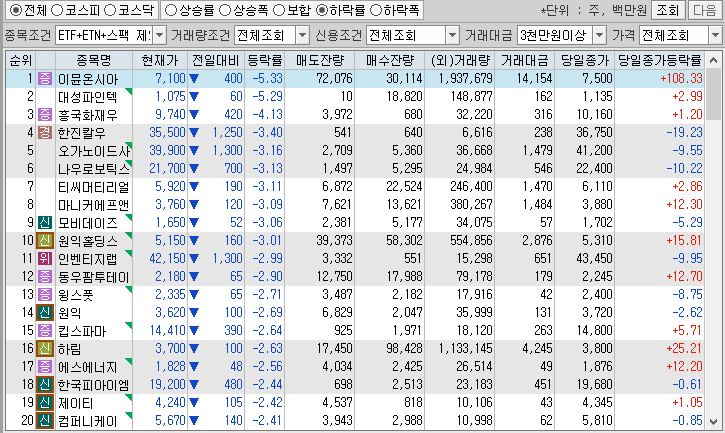Click the 신 badge beside 한국피아이엠

pos(45,385)
